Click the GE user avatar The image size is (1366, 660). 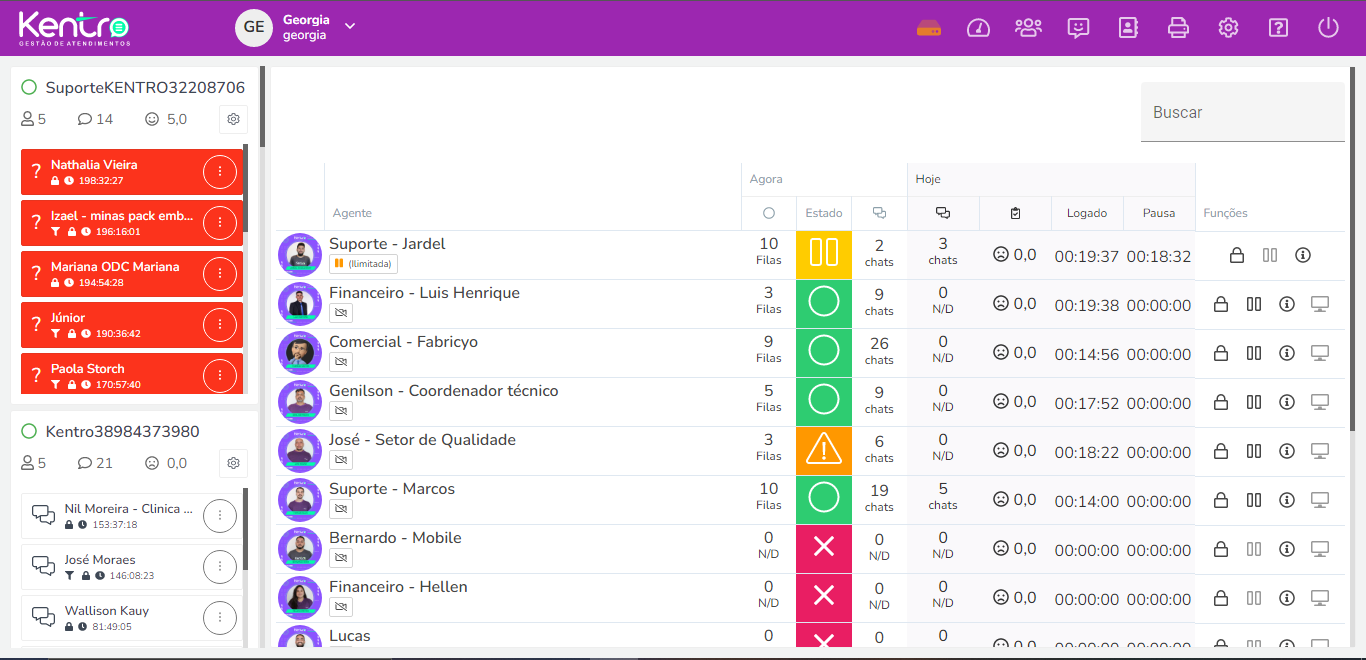coord(254,27)
